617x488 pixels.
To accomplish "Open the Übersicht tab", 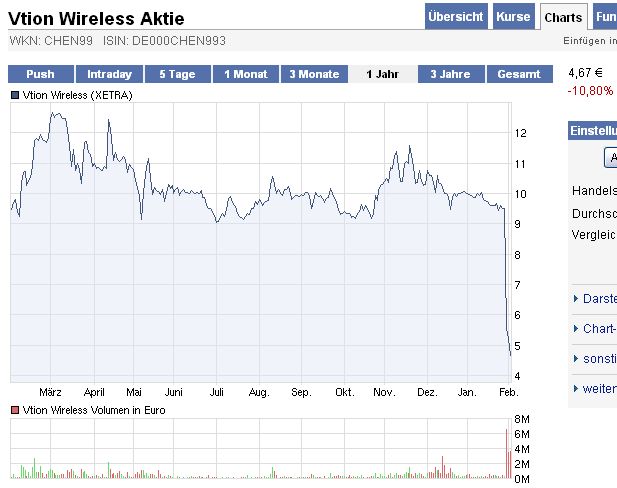I will (456, 17).
